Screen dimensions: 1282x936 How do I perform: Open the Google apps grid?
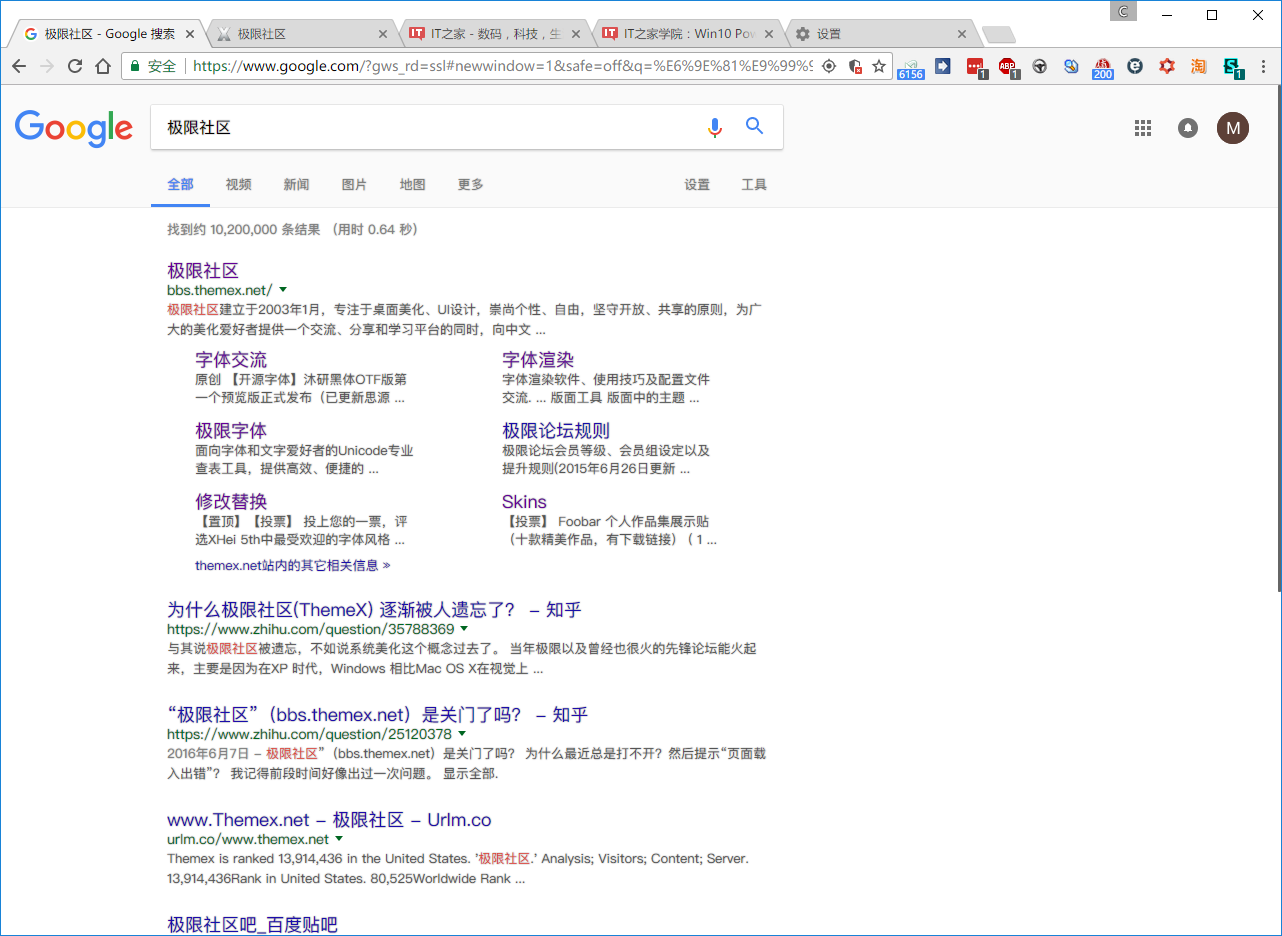coord(1143,128)
